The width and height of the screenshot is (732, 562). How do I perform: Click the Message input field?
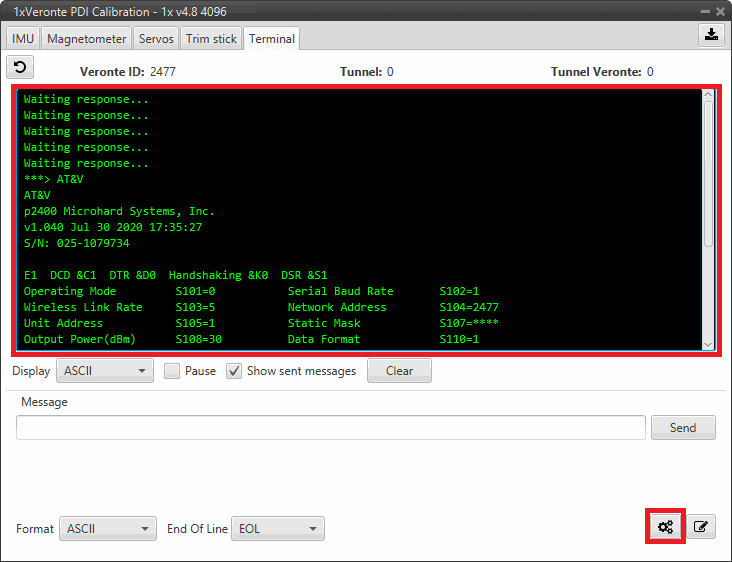coord(330,427)
